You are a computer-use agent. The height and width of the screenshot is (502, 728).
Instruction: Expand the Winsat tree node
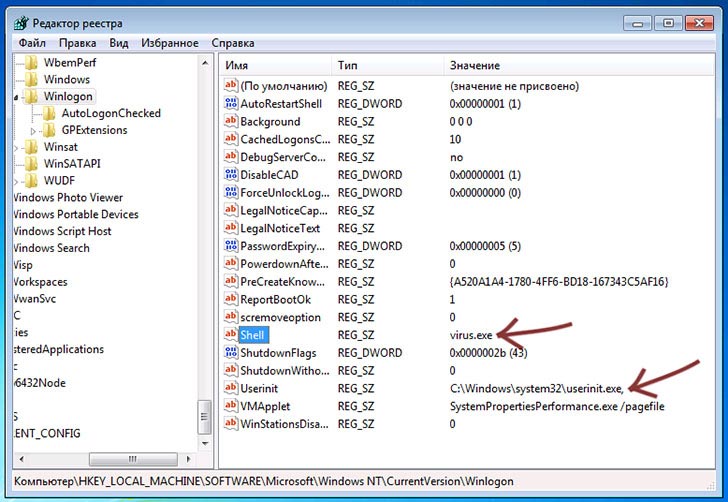click(19, 147)
